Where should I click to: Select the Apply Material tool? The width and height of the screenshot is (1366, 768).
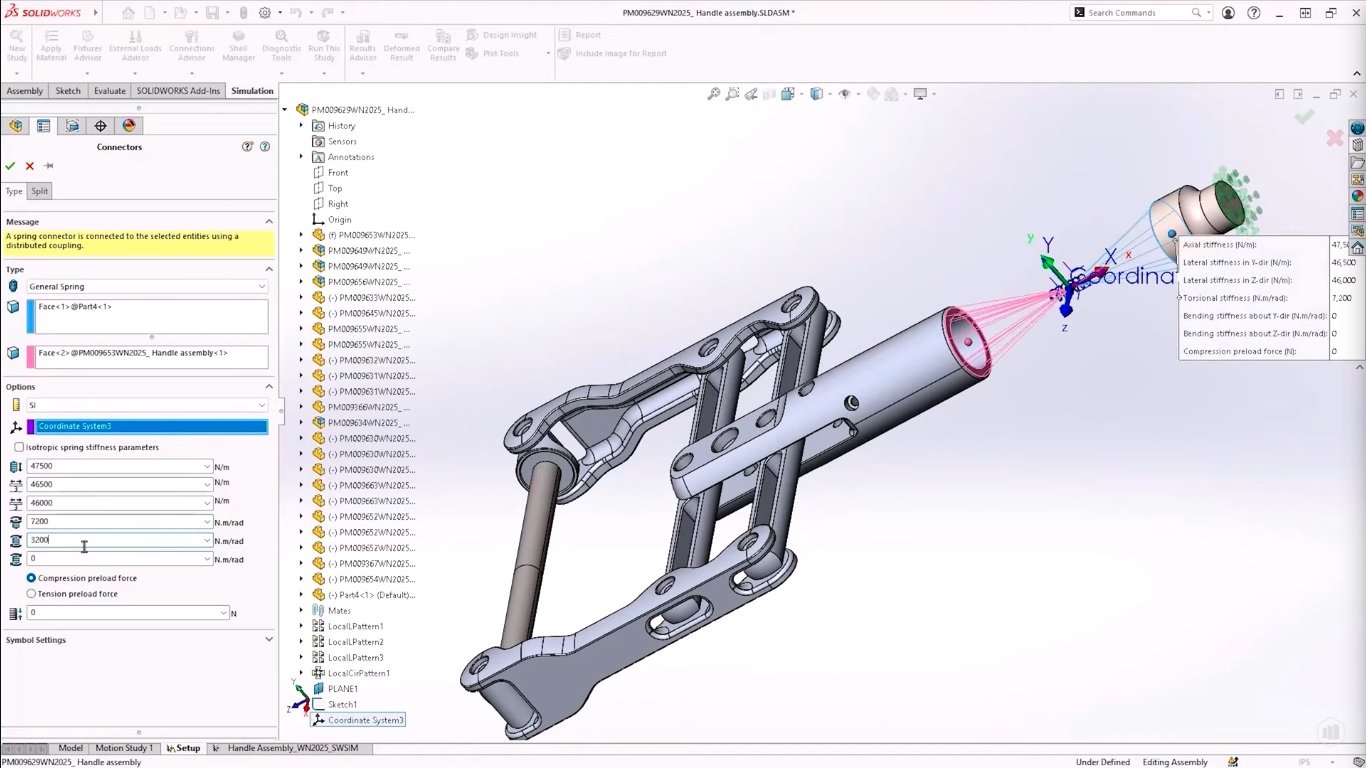click(x=51, y=44)
